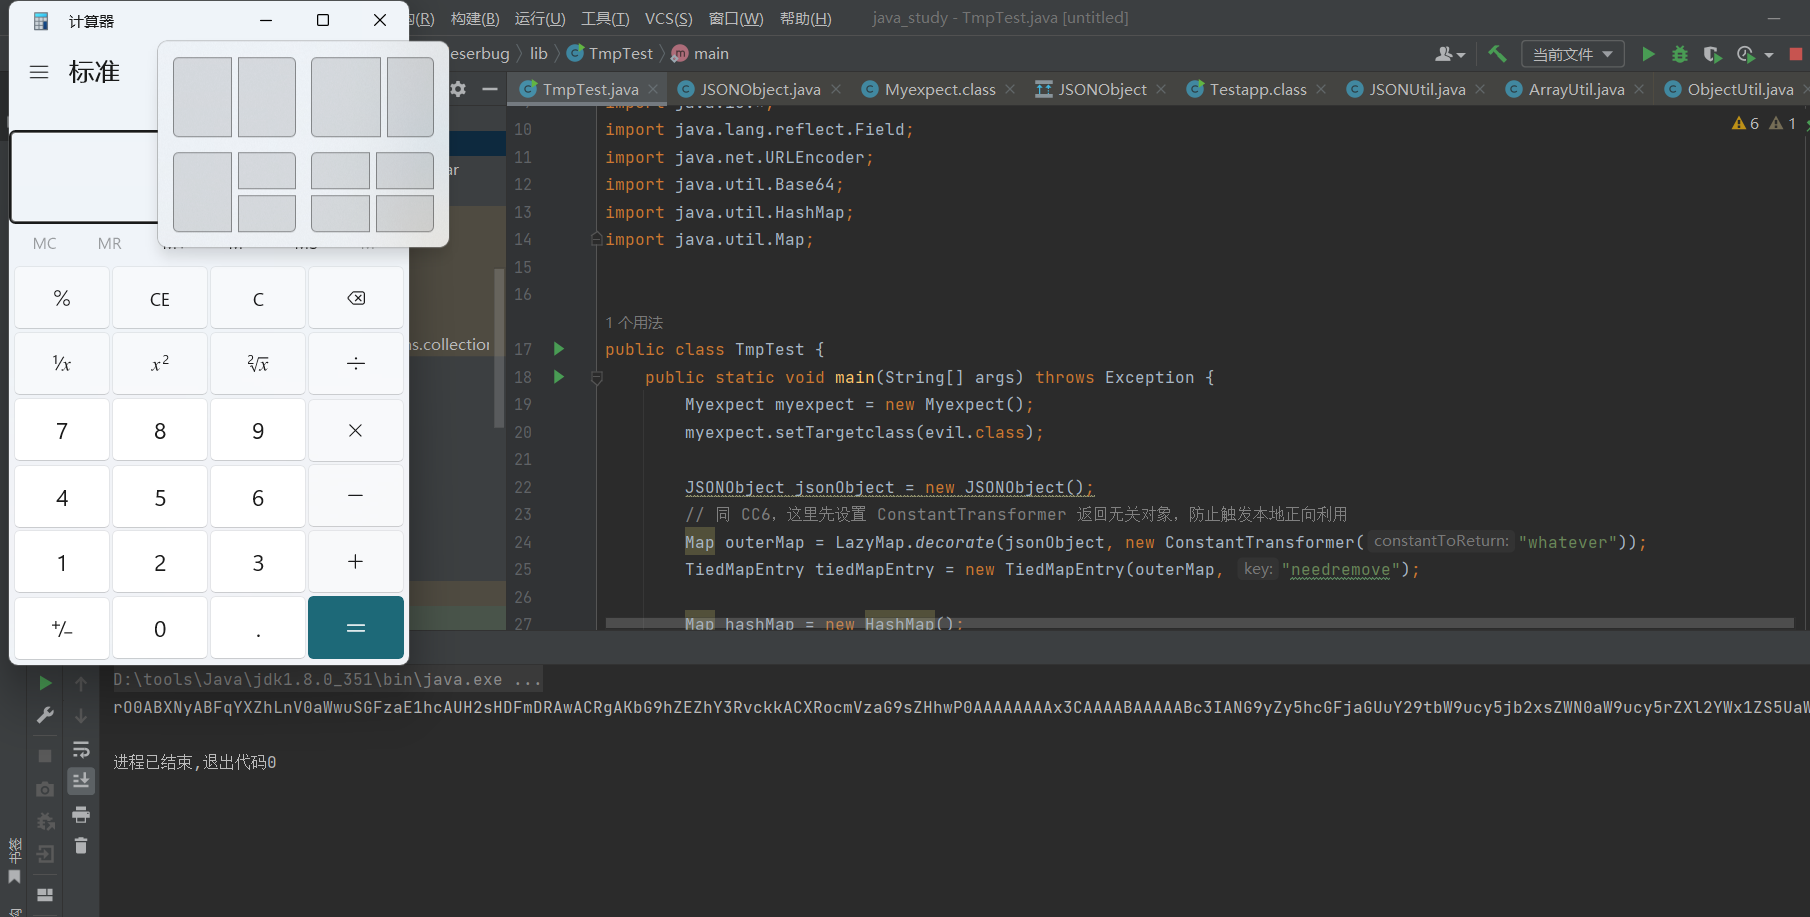Screen dimensions: 1810x917
Task: Open the VCS(S) menu
Action: click(x=668, y=18)
